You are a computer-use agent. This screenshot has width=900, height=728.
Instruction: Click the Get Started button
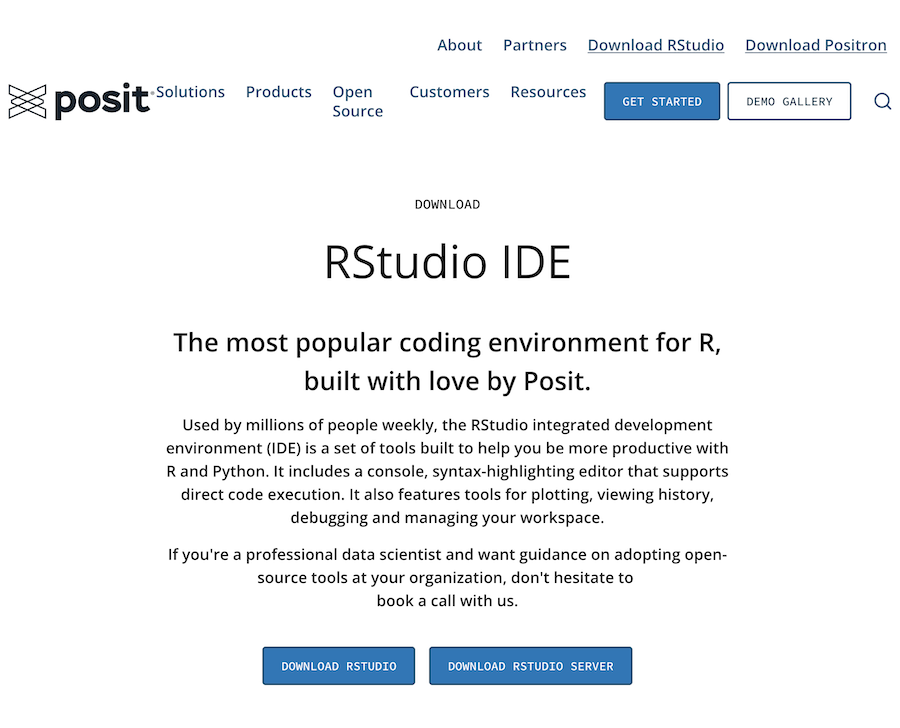click(x=662, y=101)
